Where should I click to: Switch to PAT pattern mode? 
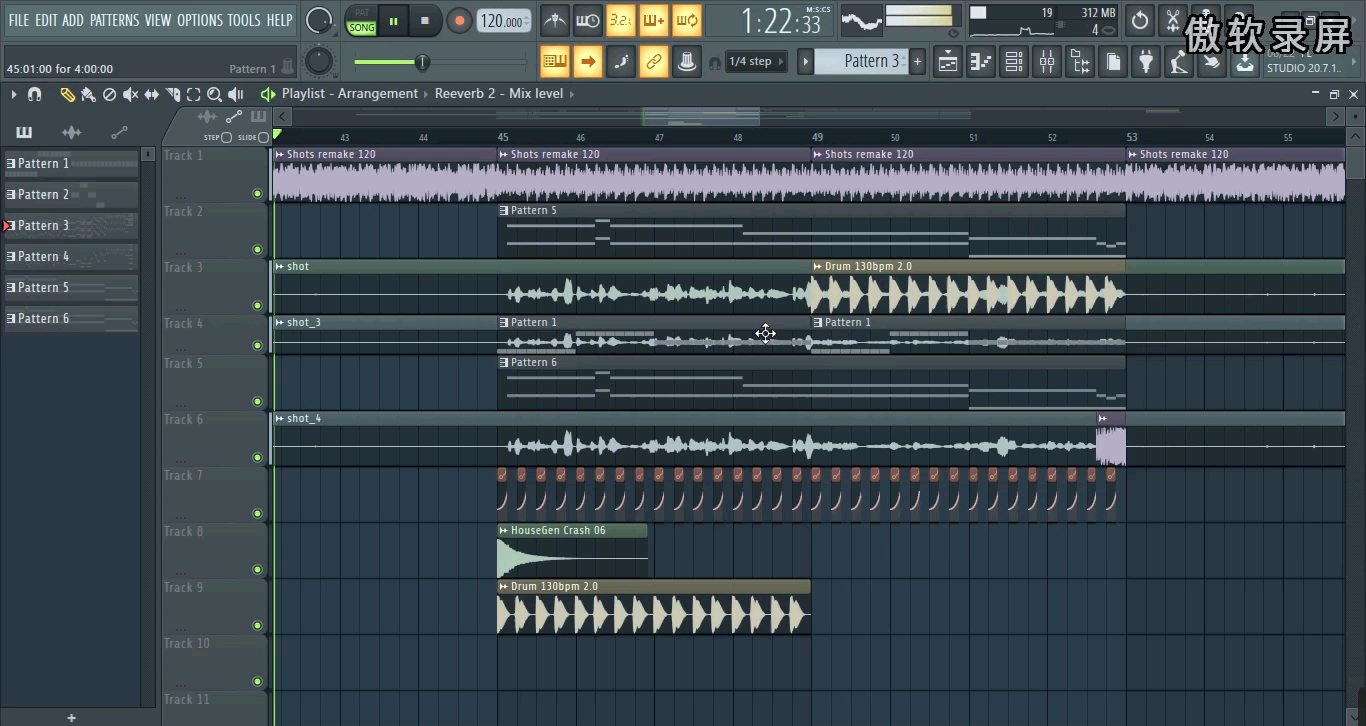362,13
